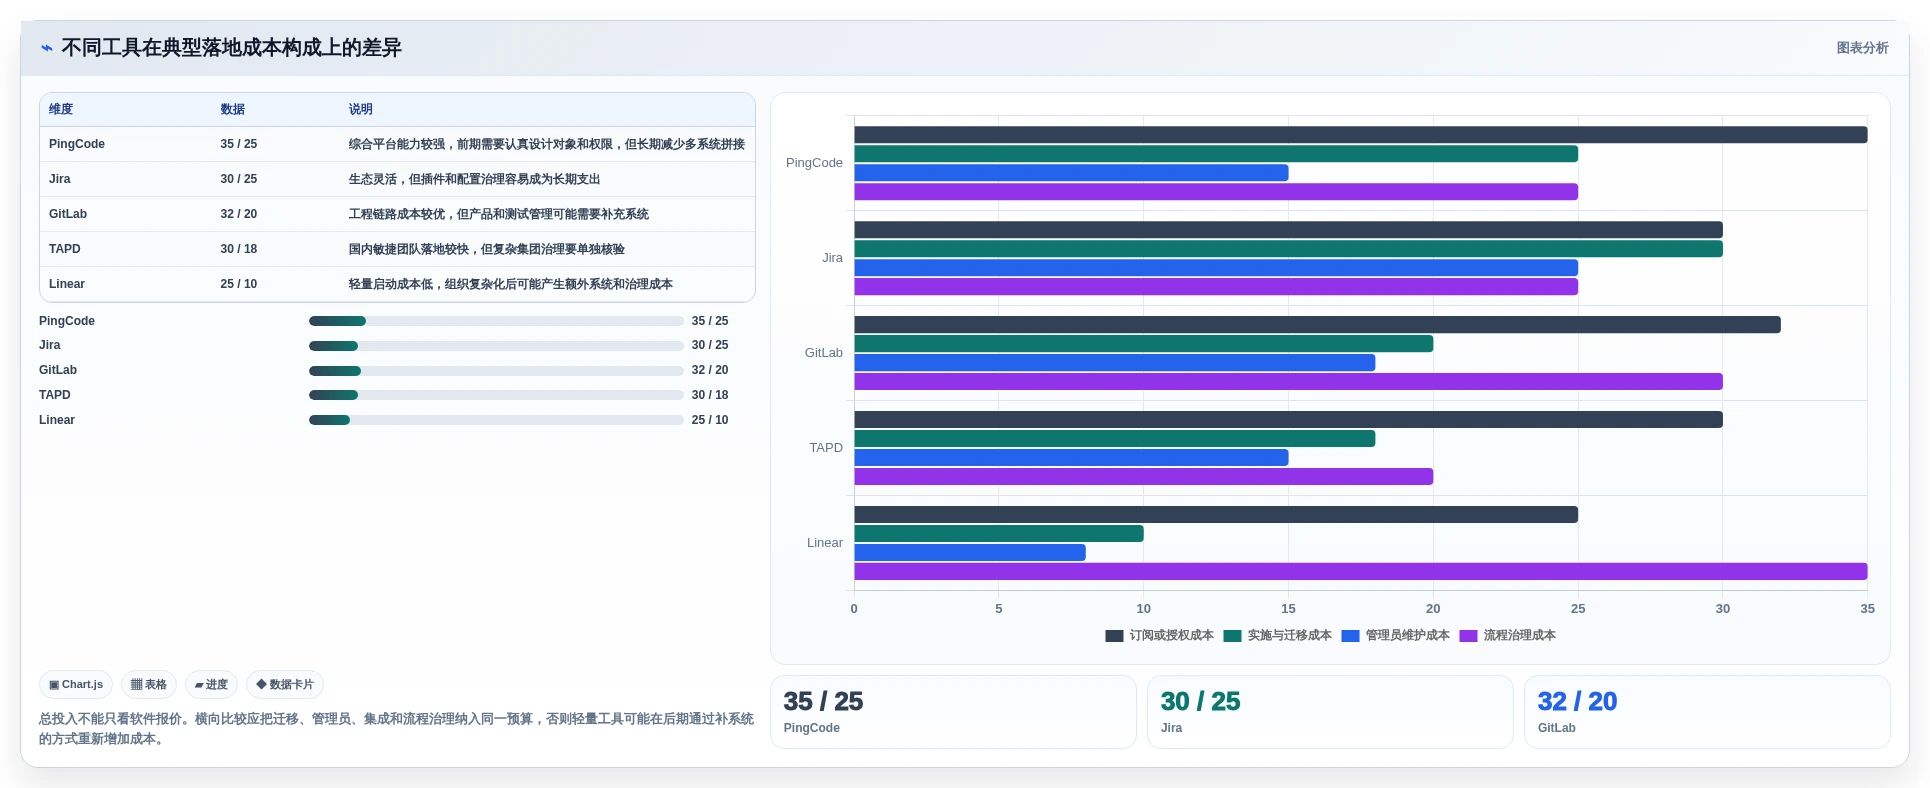Open the GitLab 32 / 20 data card
Screen dimensions: 1930x788
1707,712
